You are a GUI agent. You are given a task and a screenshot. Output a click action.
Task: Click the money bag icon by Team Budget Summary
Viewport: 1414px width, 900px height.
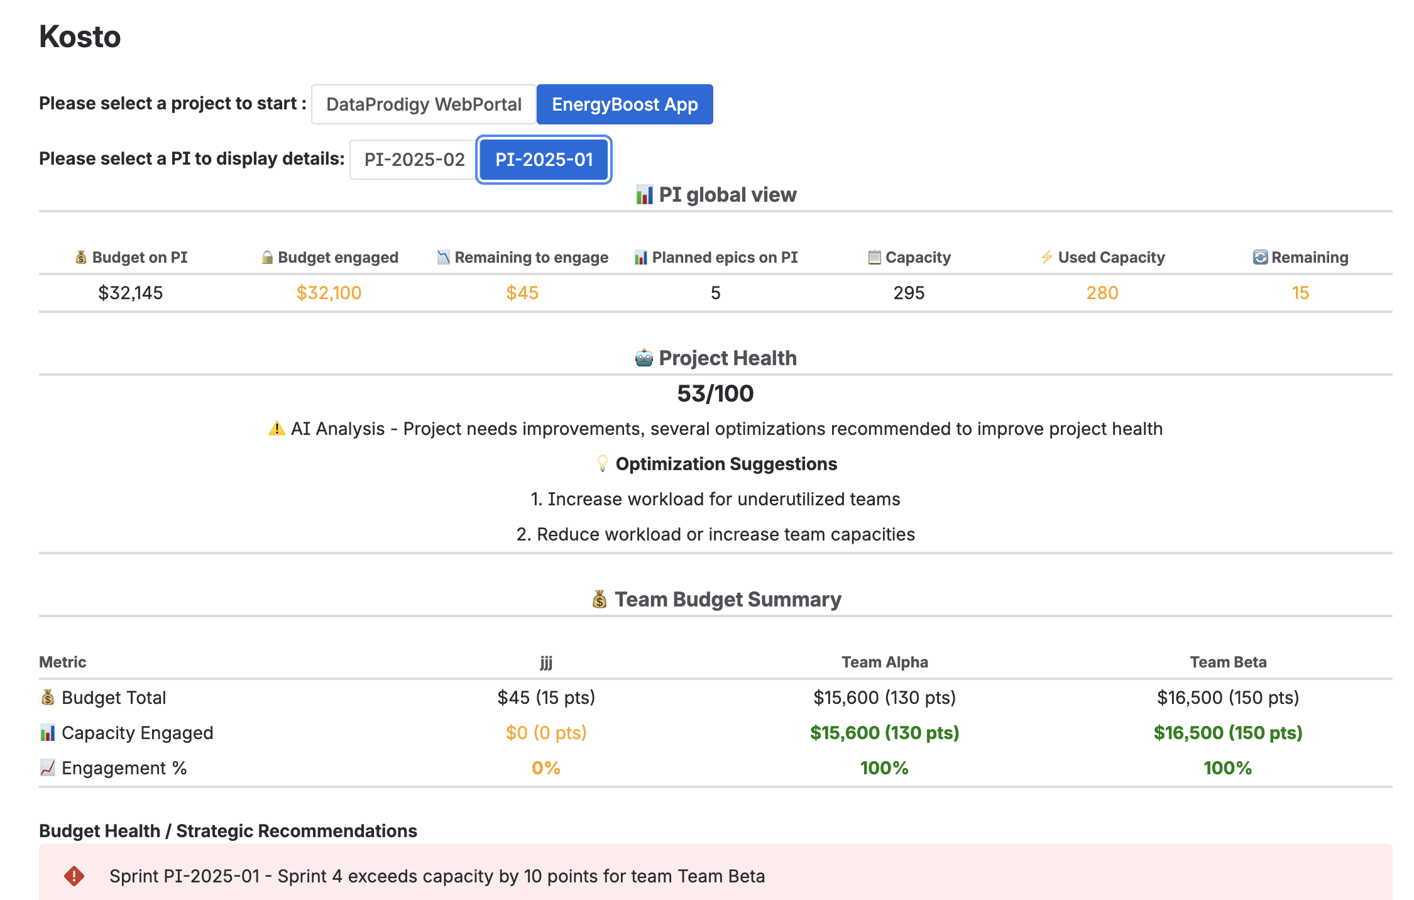[x=600, y=599]
